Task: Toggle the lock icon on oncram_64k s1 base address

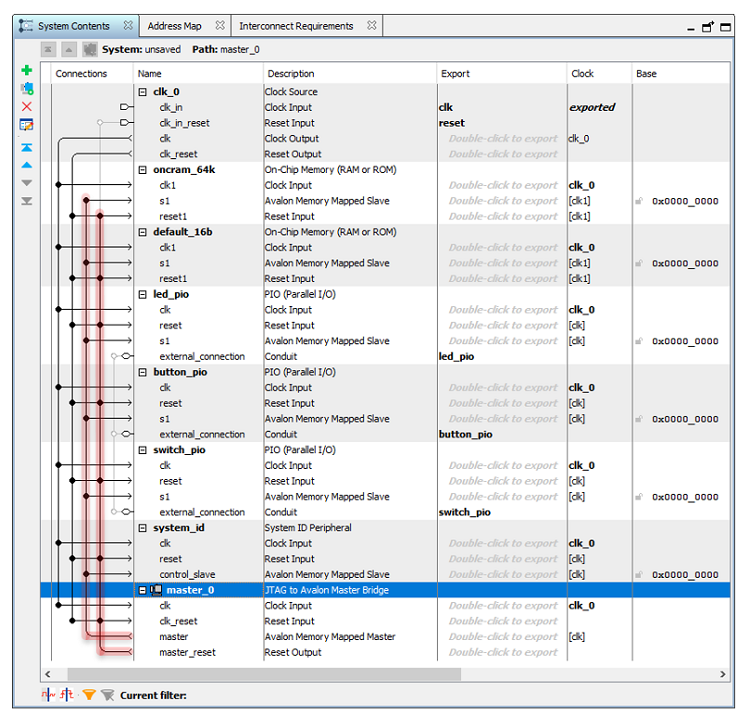Action: pyautogui.click(x=638, y=201)
